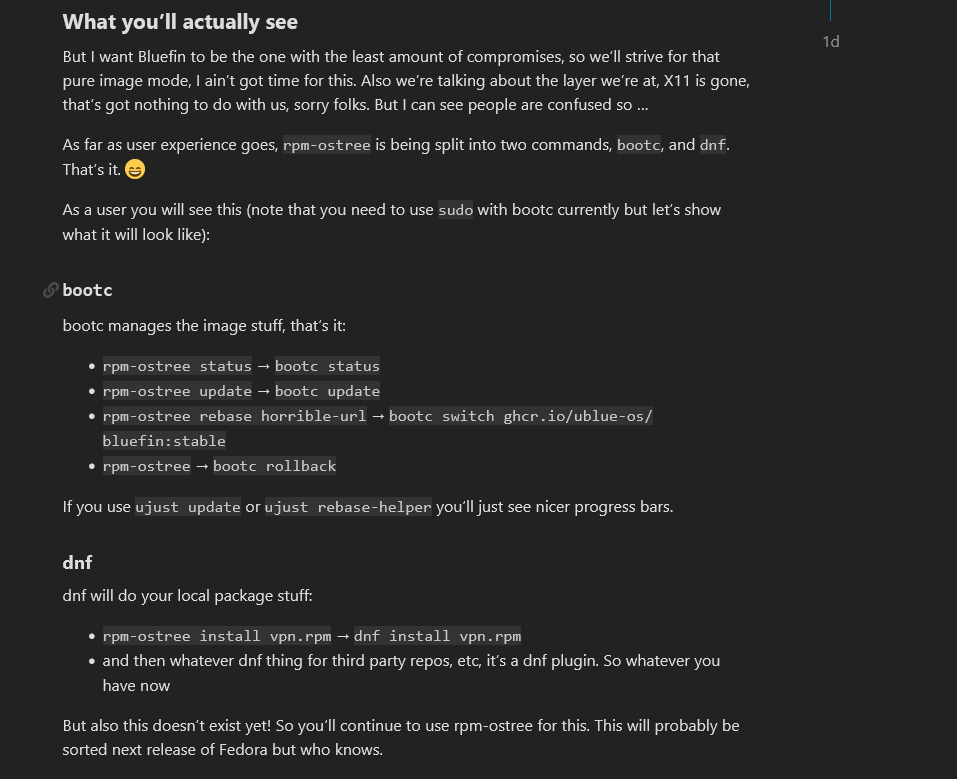Click the "What you'll actually see" heading
957x779 pixels.
[x=180, y=21]
